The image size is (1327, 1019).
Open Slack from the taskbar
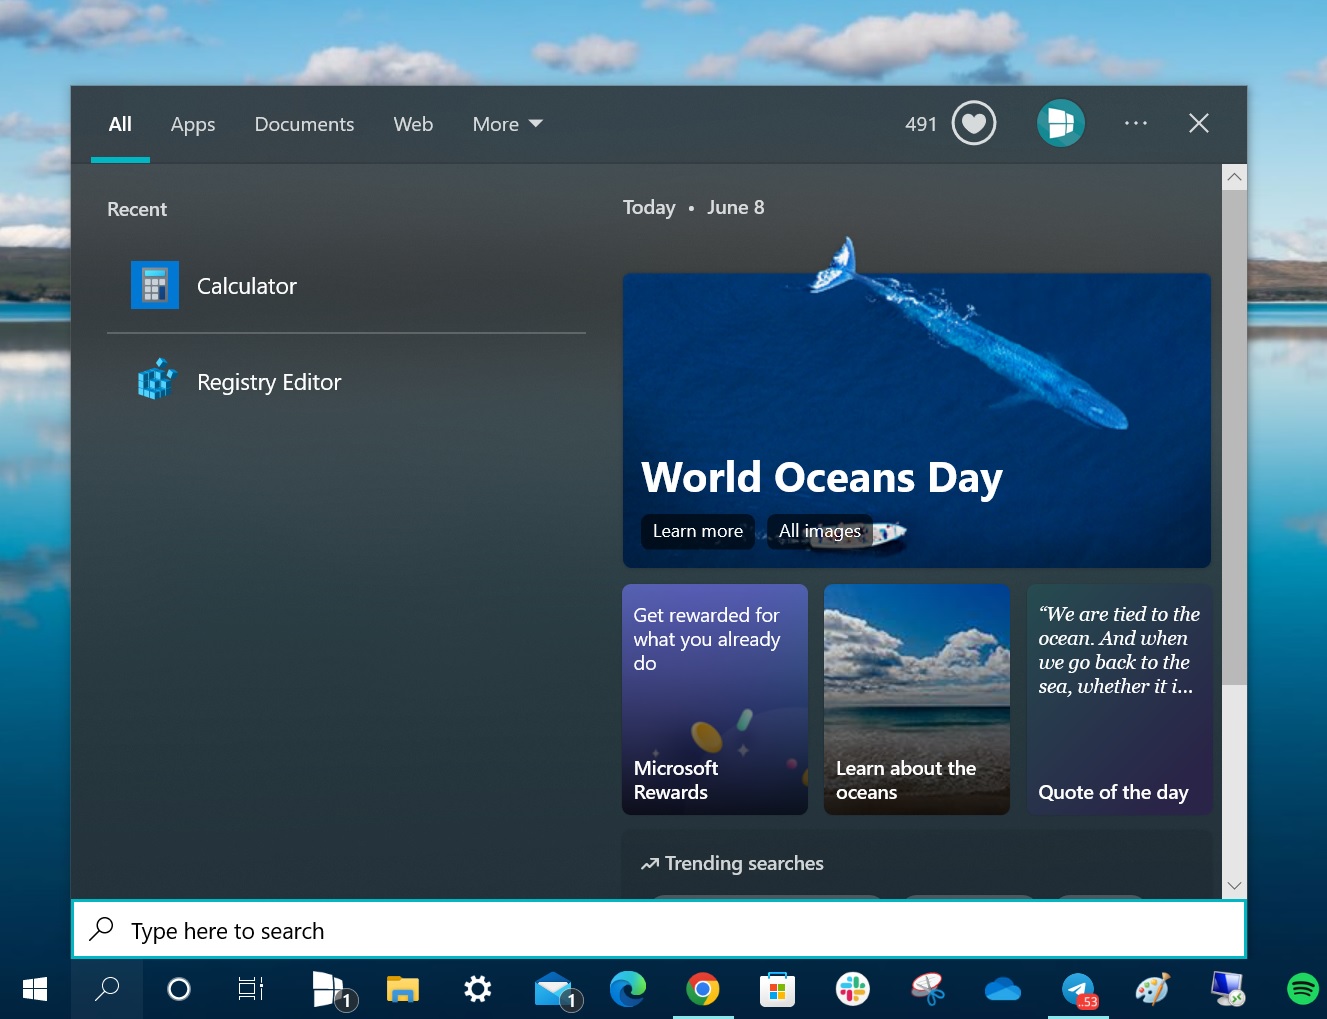[x=852, y=989]
